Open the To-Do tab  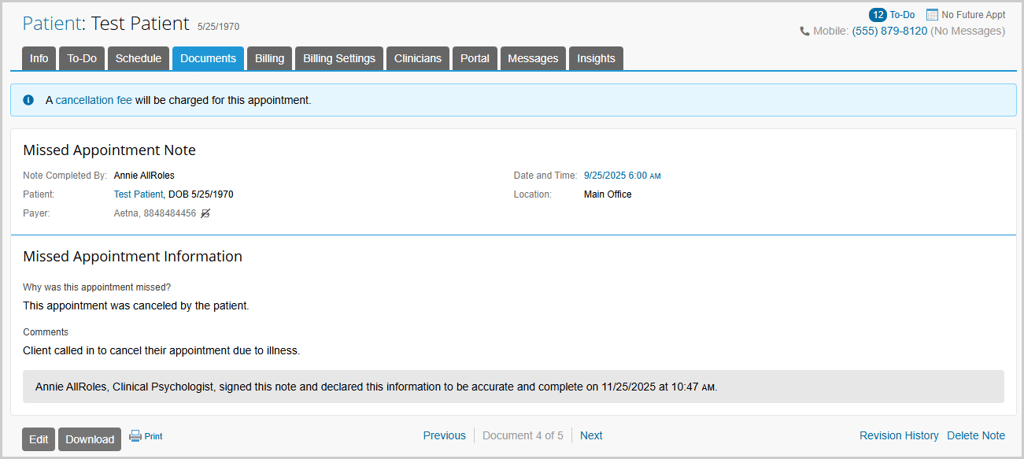tap(82, 59)
